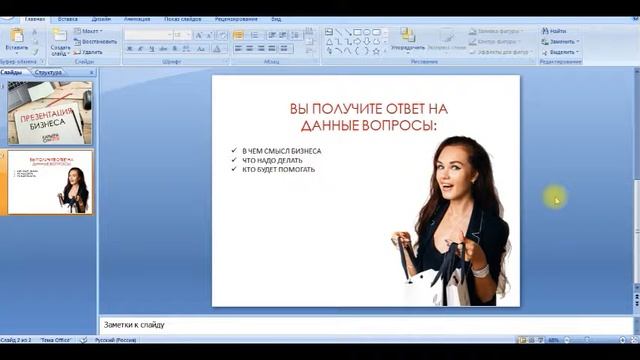
Task: Click Delete (Удалить) slide button
Action: point(89,52)
